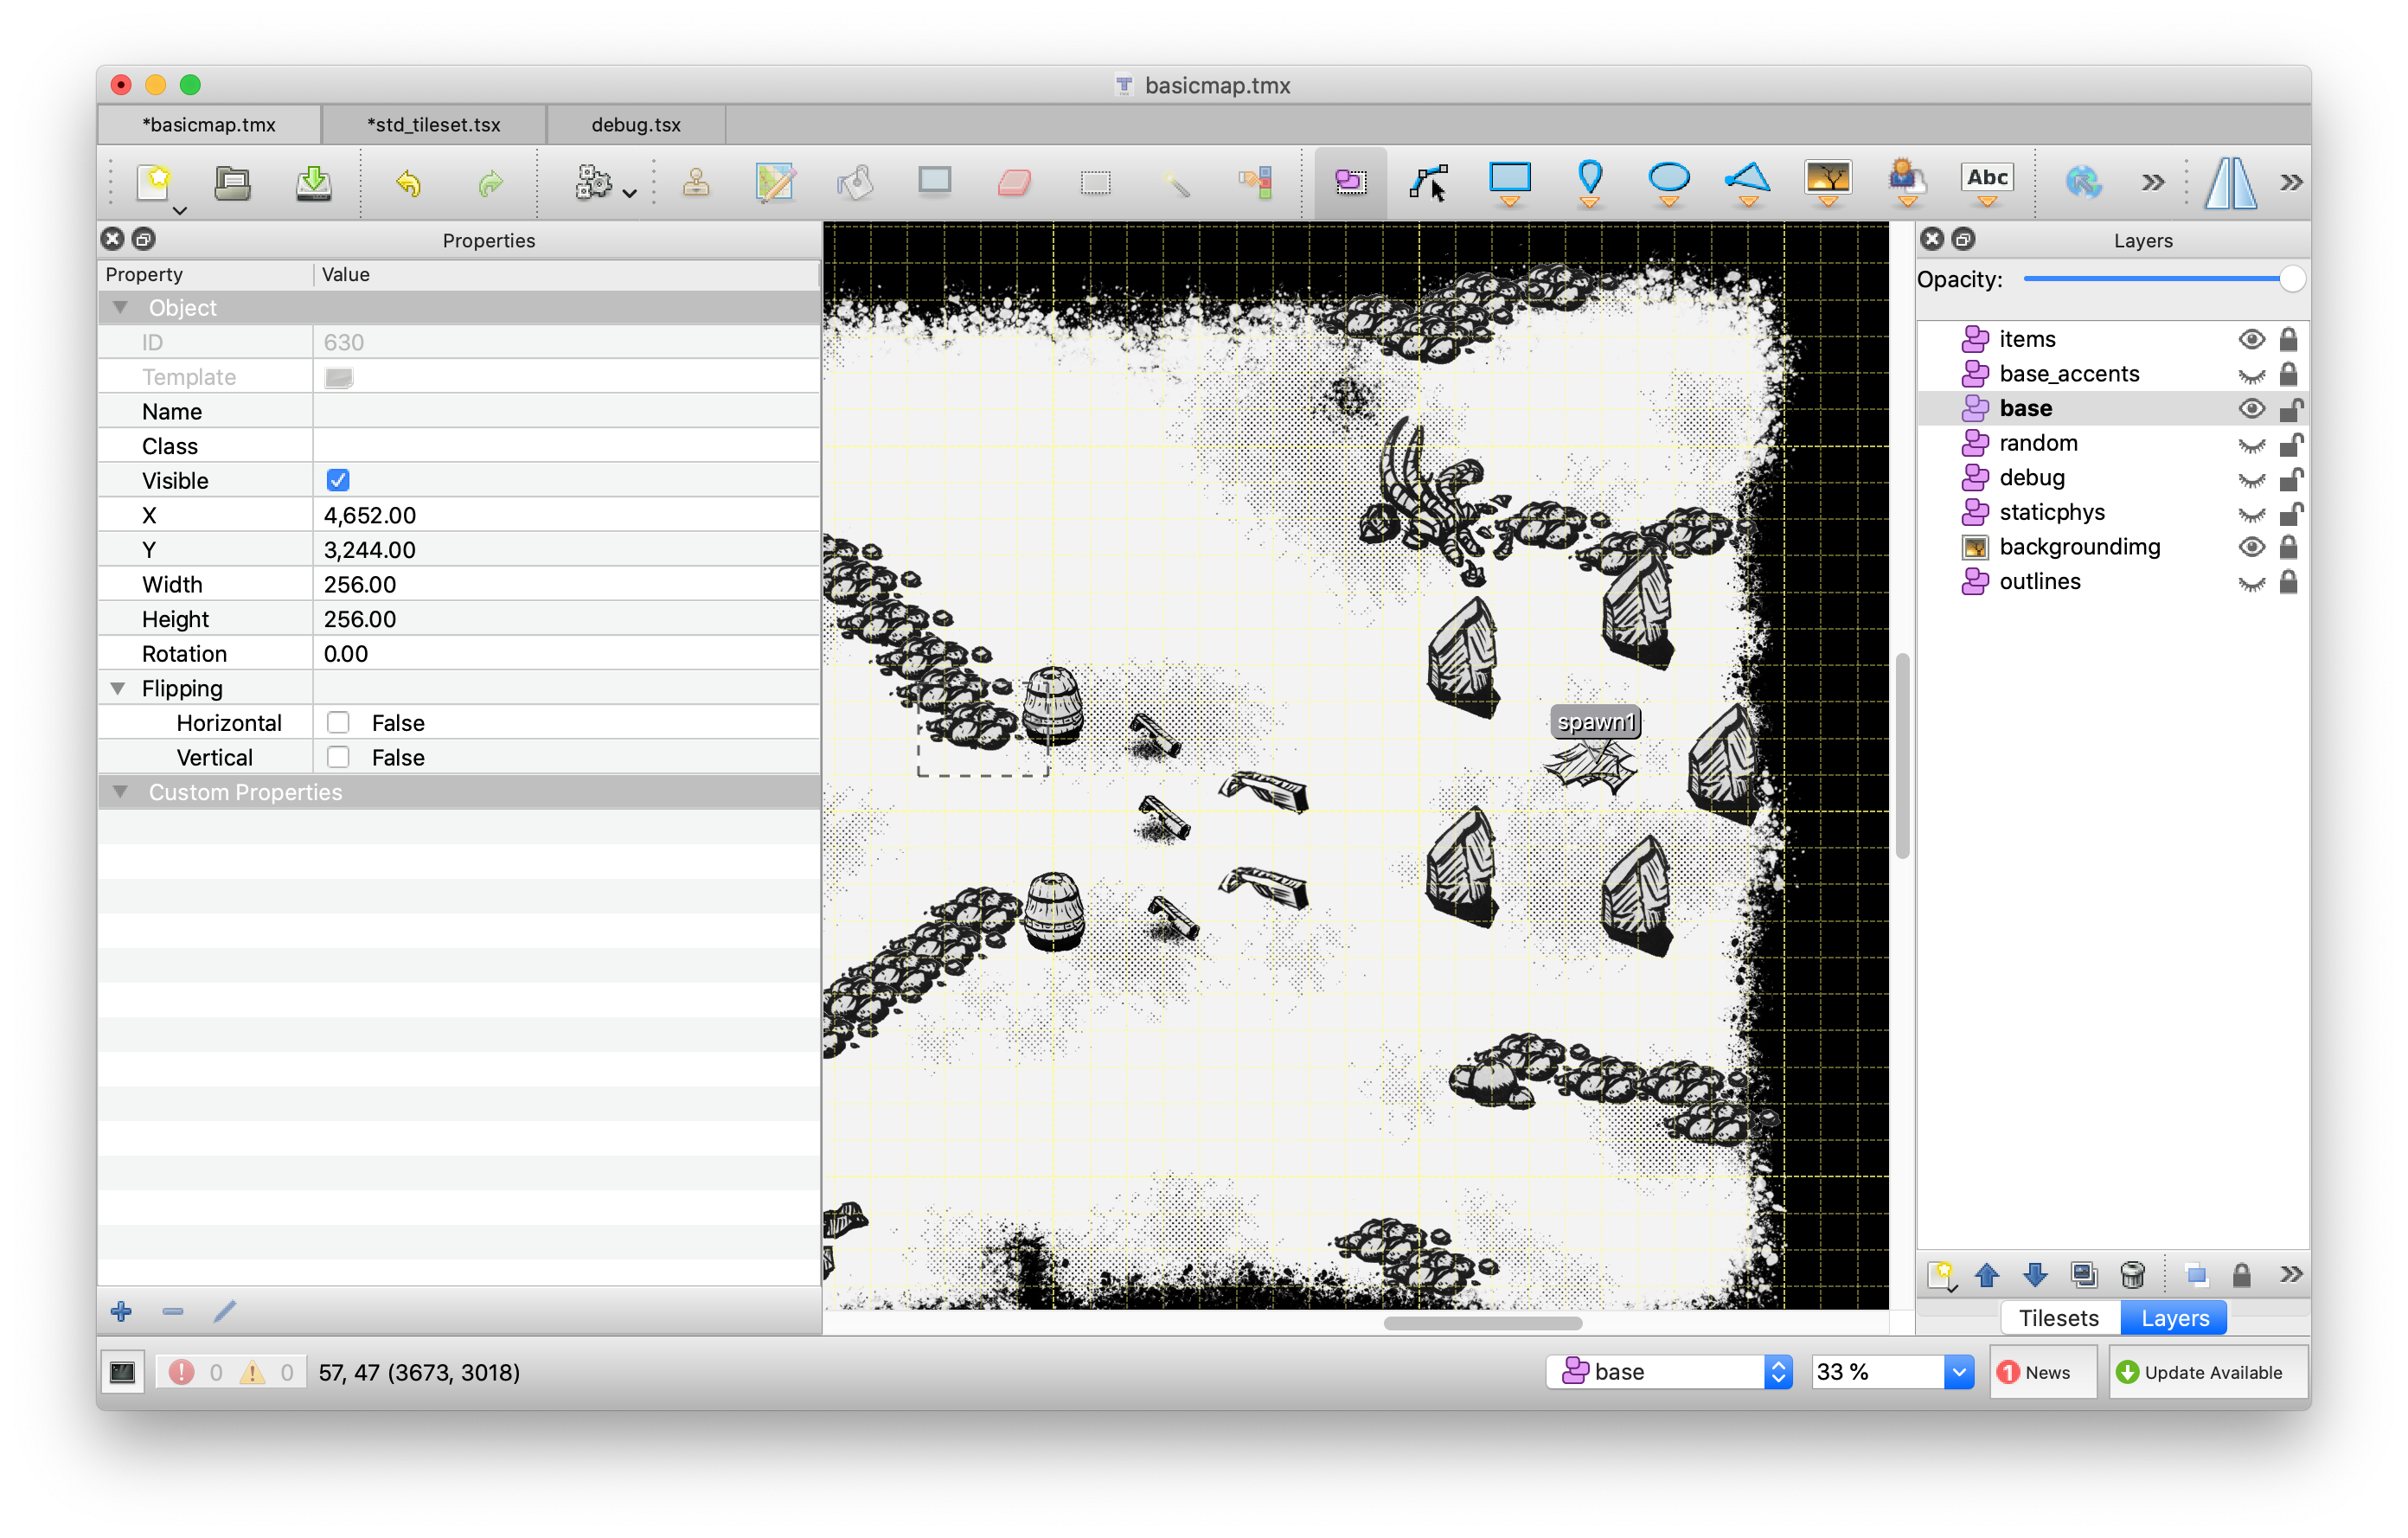The image size is (2408, 1538).
Task: Uncheck the Visible property checkbox
Action: 338,480
